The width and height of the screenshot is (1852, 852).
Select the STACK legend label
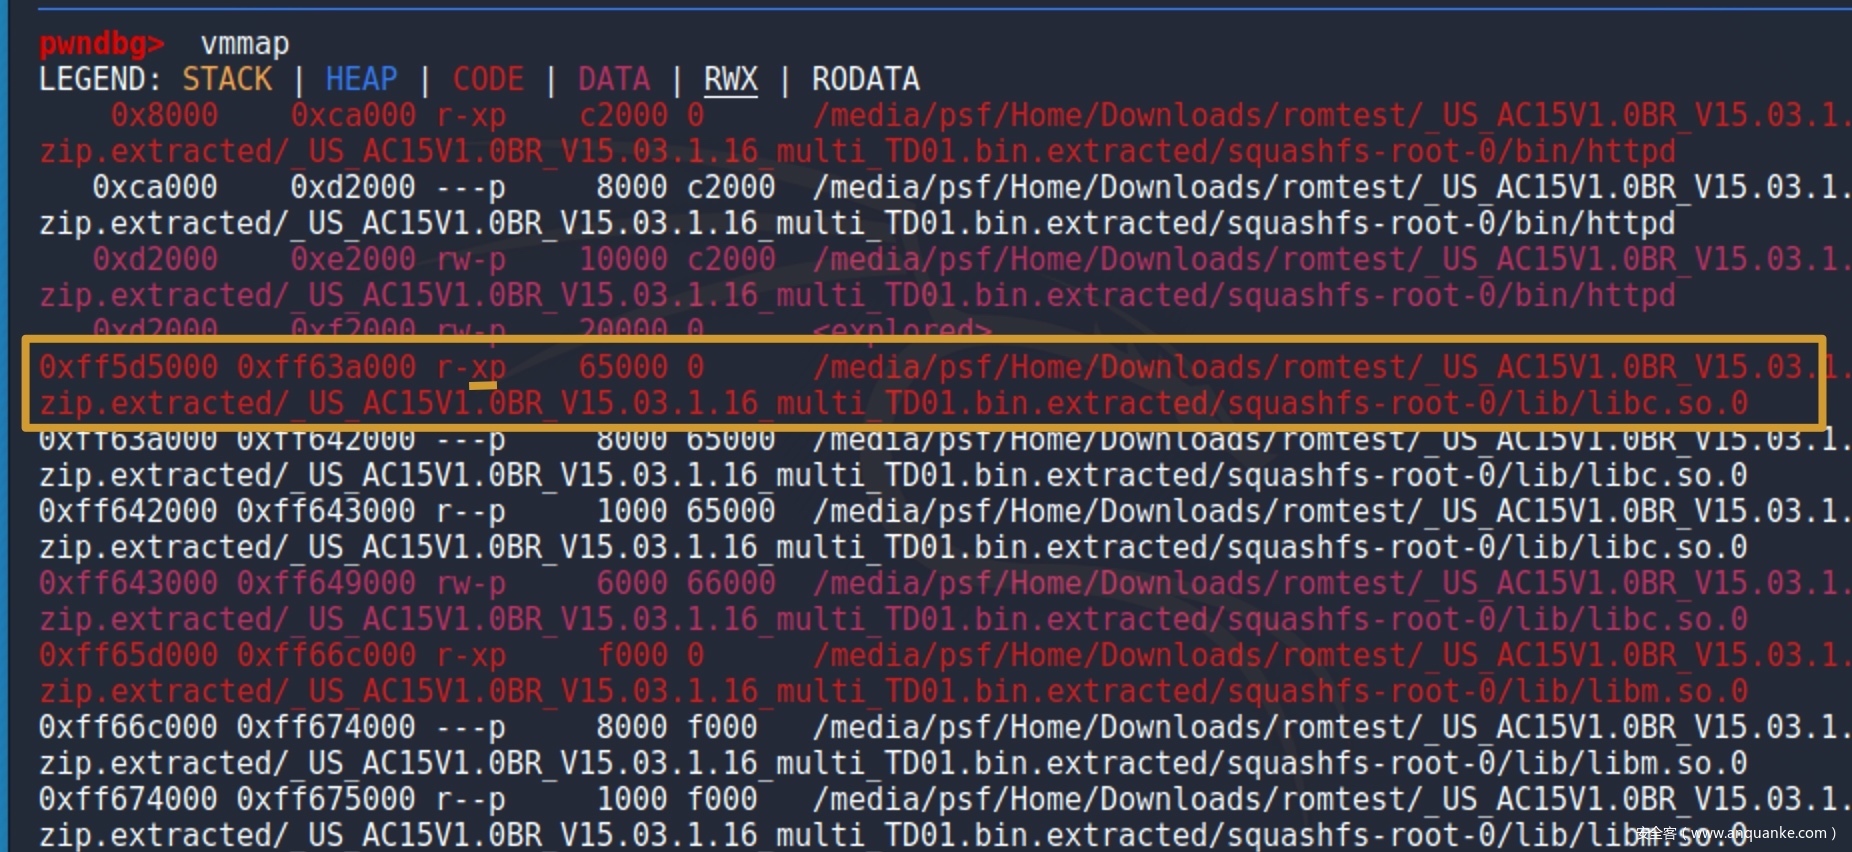tap(227, 80)
